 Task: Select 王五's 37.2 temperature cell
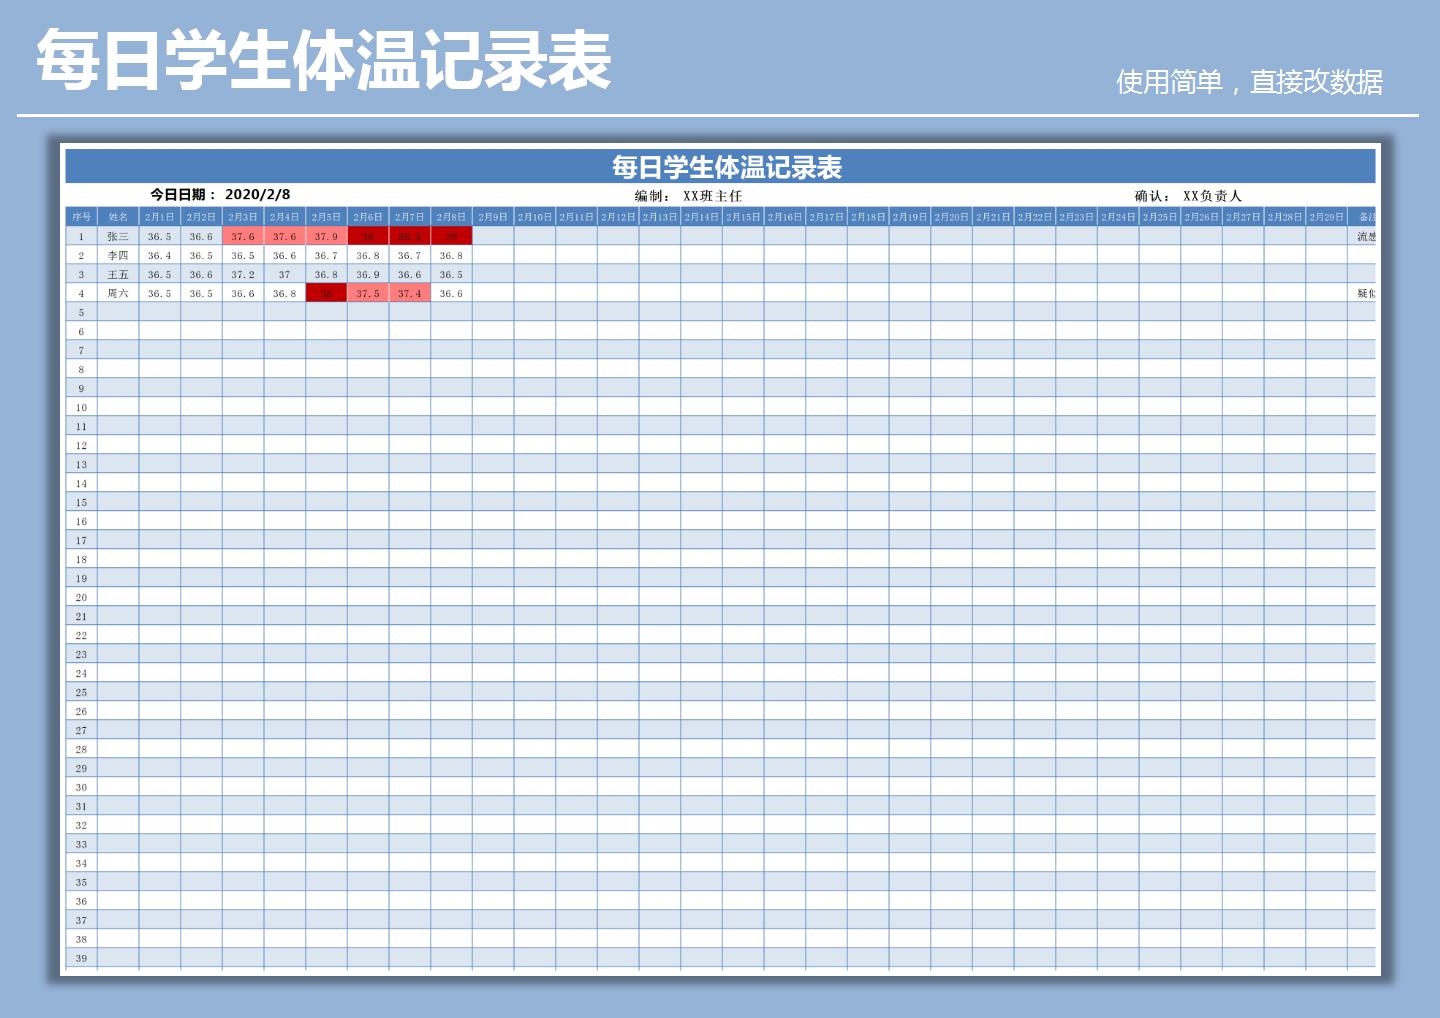click(x=241, y=274)
